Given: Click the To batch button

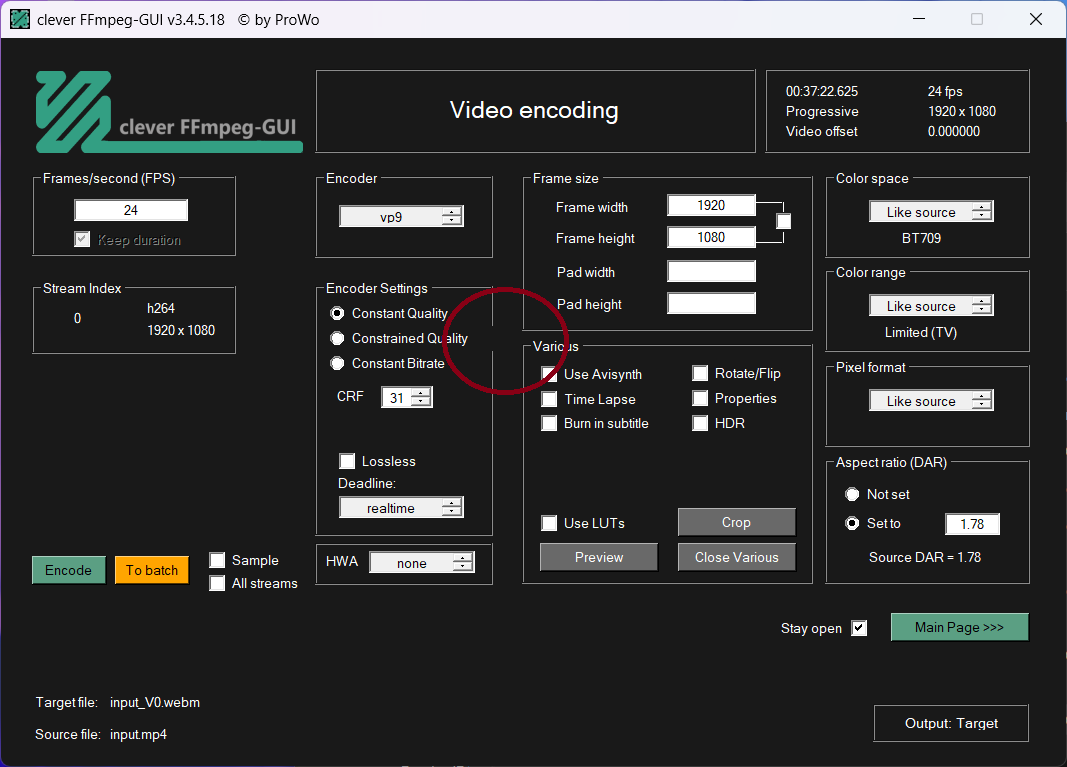Looking at the screenshot, I should (x=152, y=570).
